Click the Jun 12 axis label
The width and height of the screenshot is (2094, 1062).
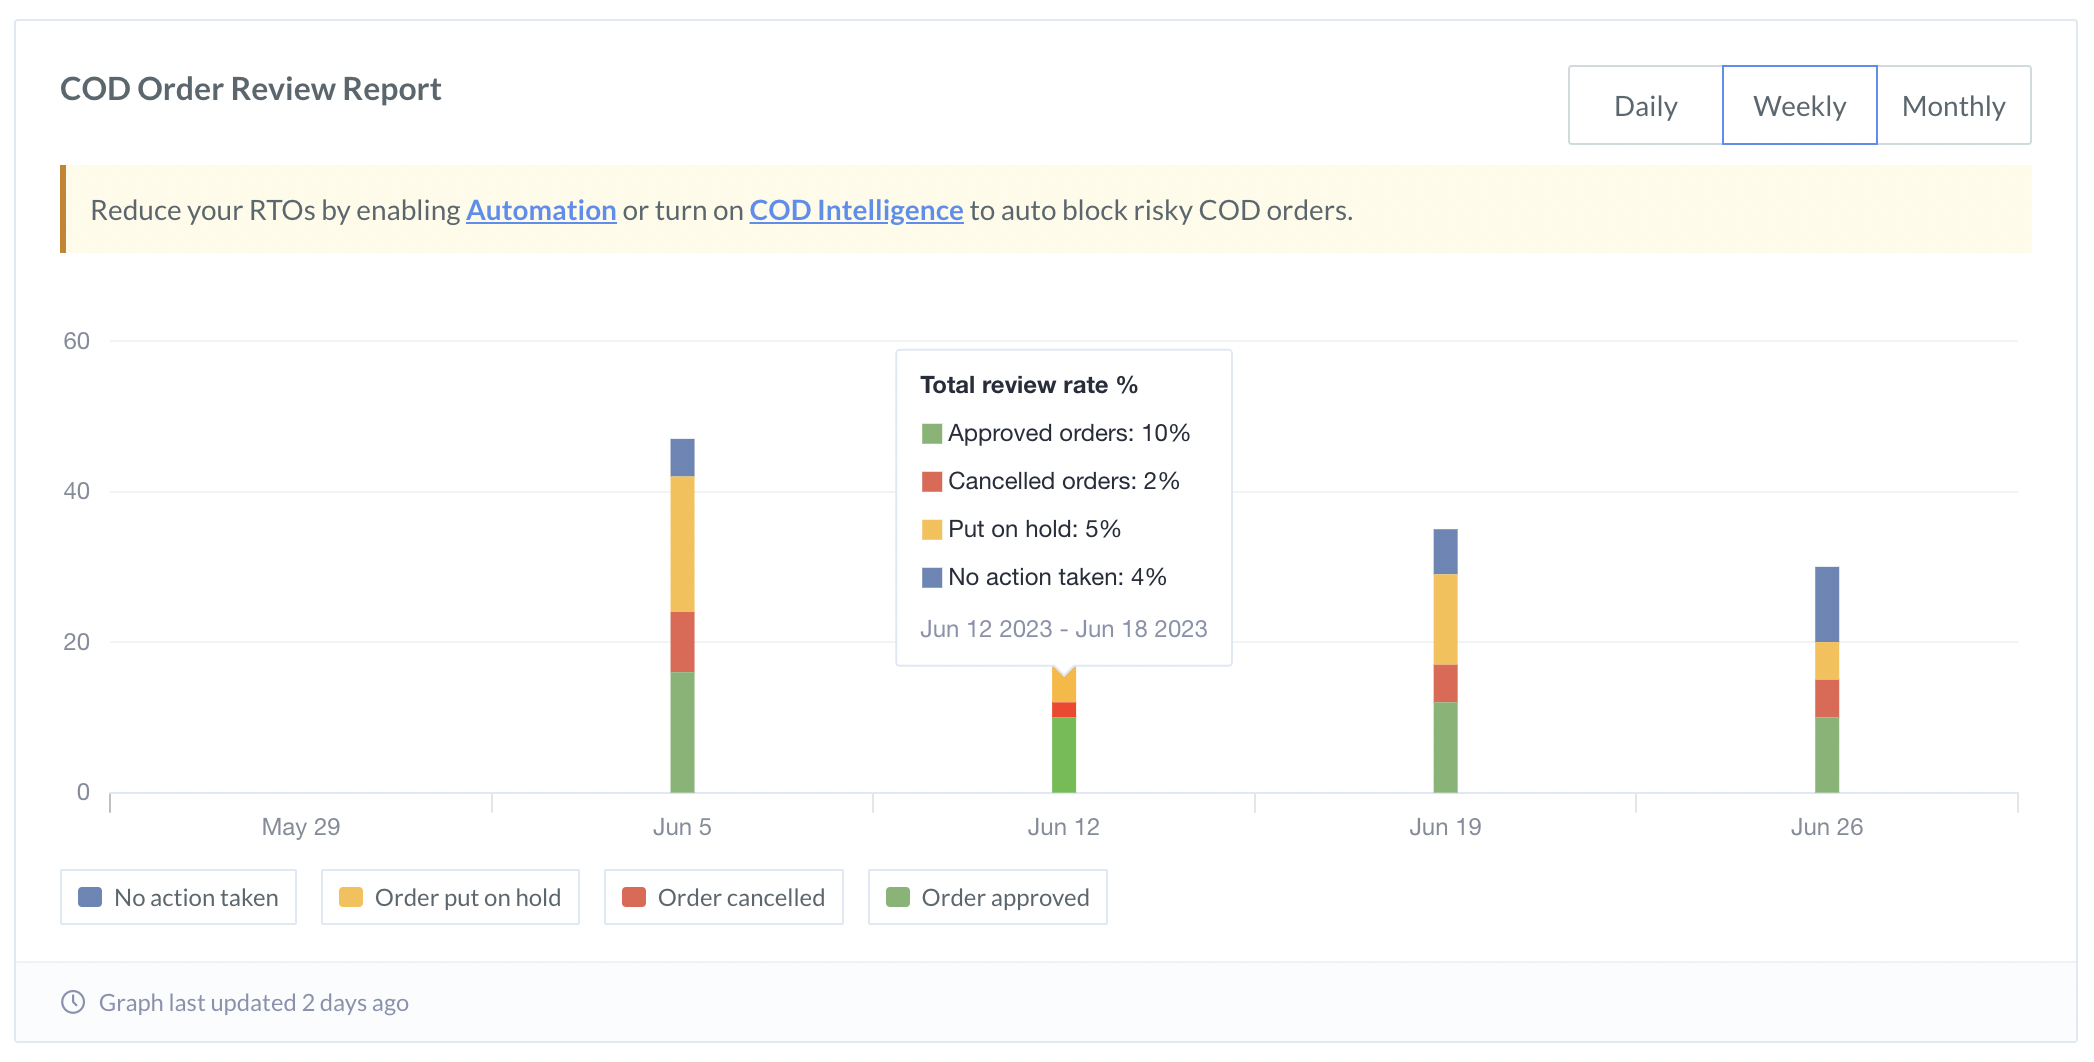(x=1064, y=827)
